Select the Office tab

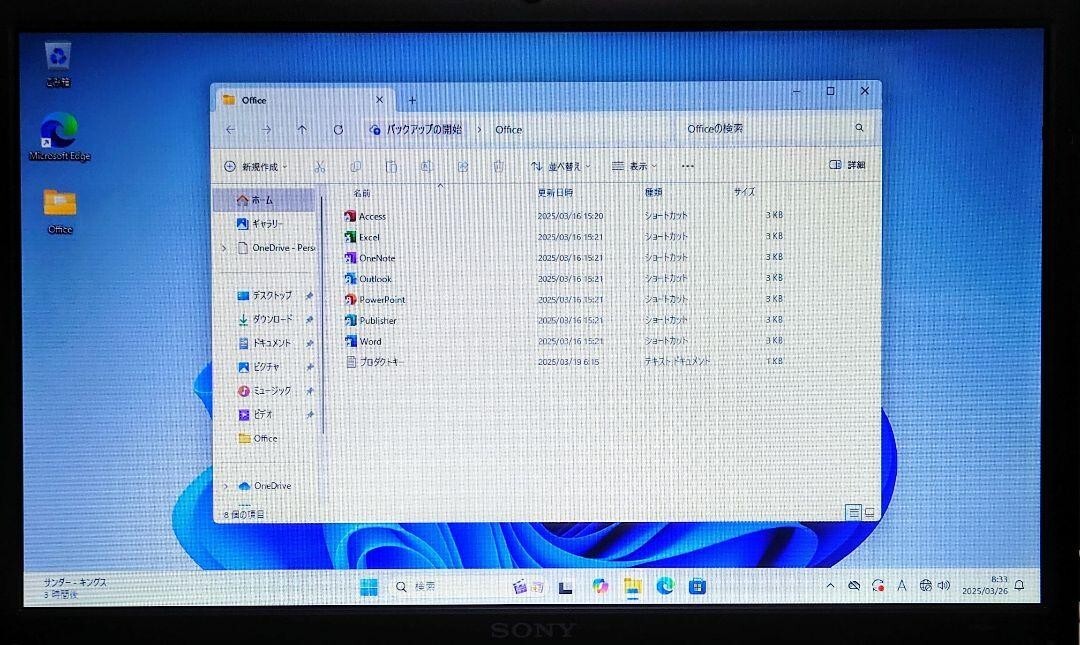tap(303, 100)
